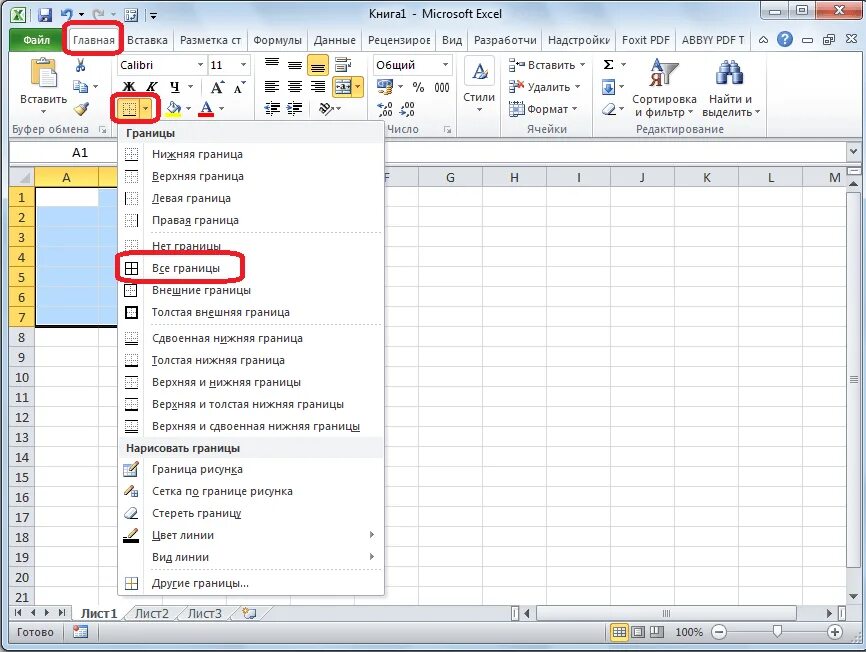The image size is (866, 652).
Task: Click the Sort and filter funnel icon
Action: pos(664,72)
